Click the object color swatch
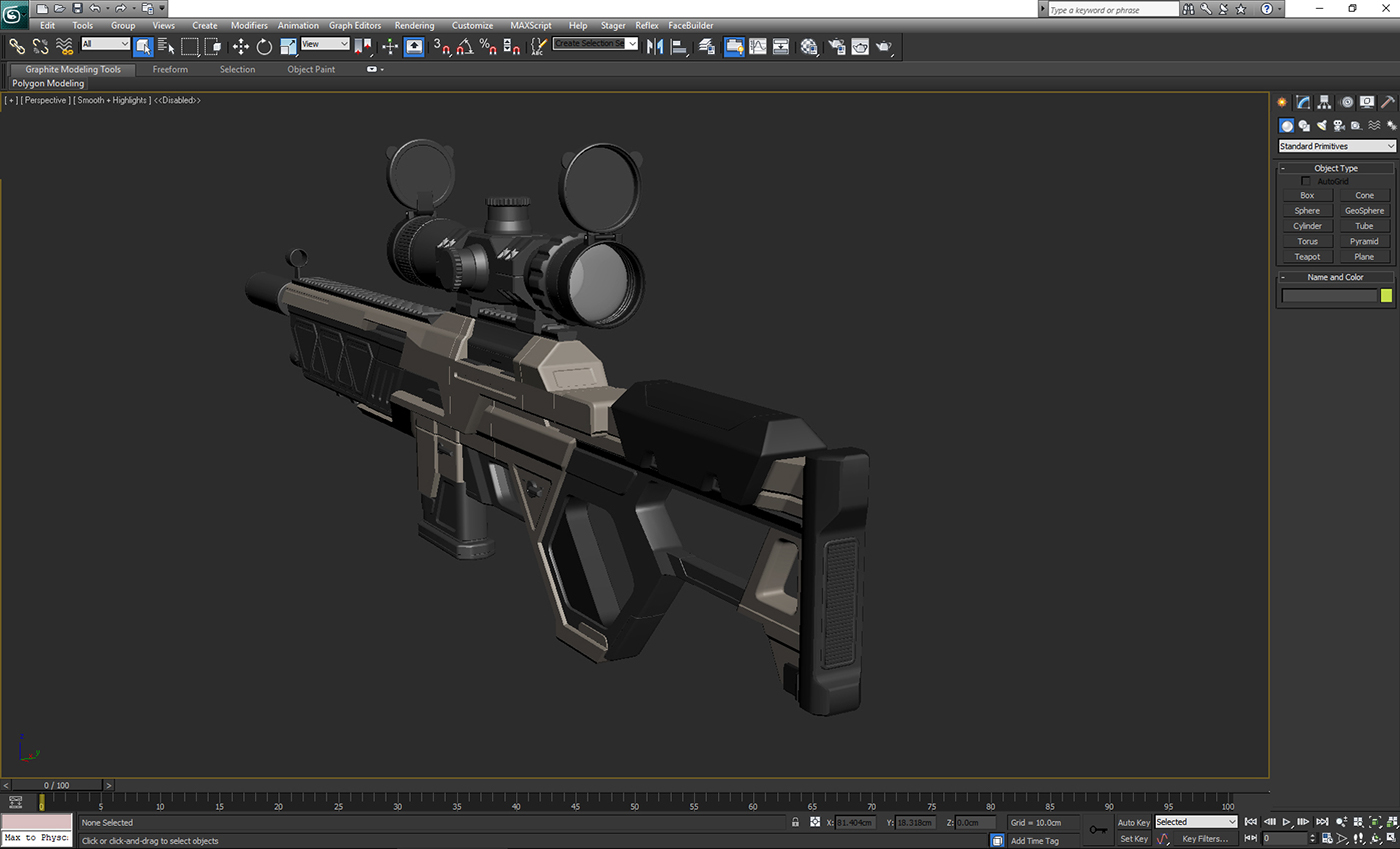Screen dimensions: 1400x849 (x=1386, y=295)
